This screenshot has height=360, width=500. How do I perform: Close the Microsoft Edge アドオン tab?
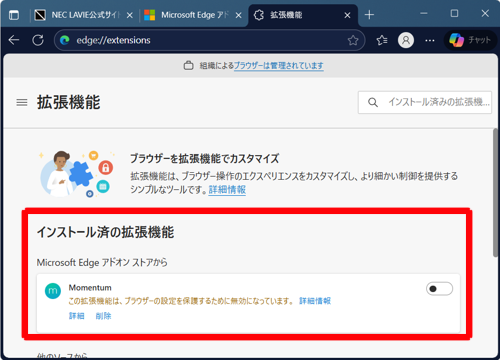(x=238, y=15)
